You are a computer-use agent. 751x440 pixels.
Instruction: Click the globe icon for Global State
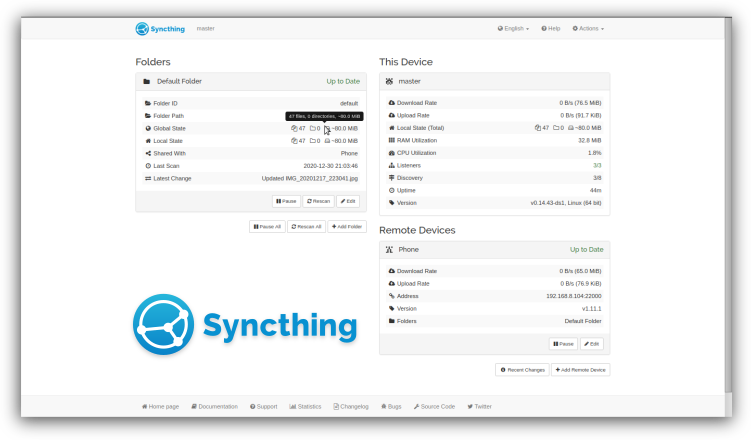(x=148, y=128)
